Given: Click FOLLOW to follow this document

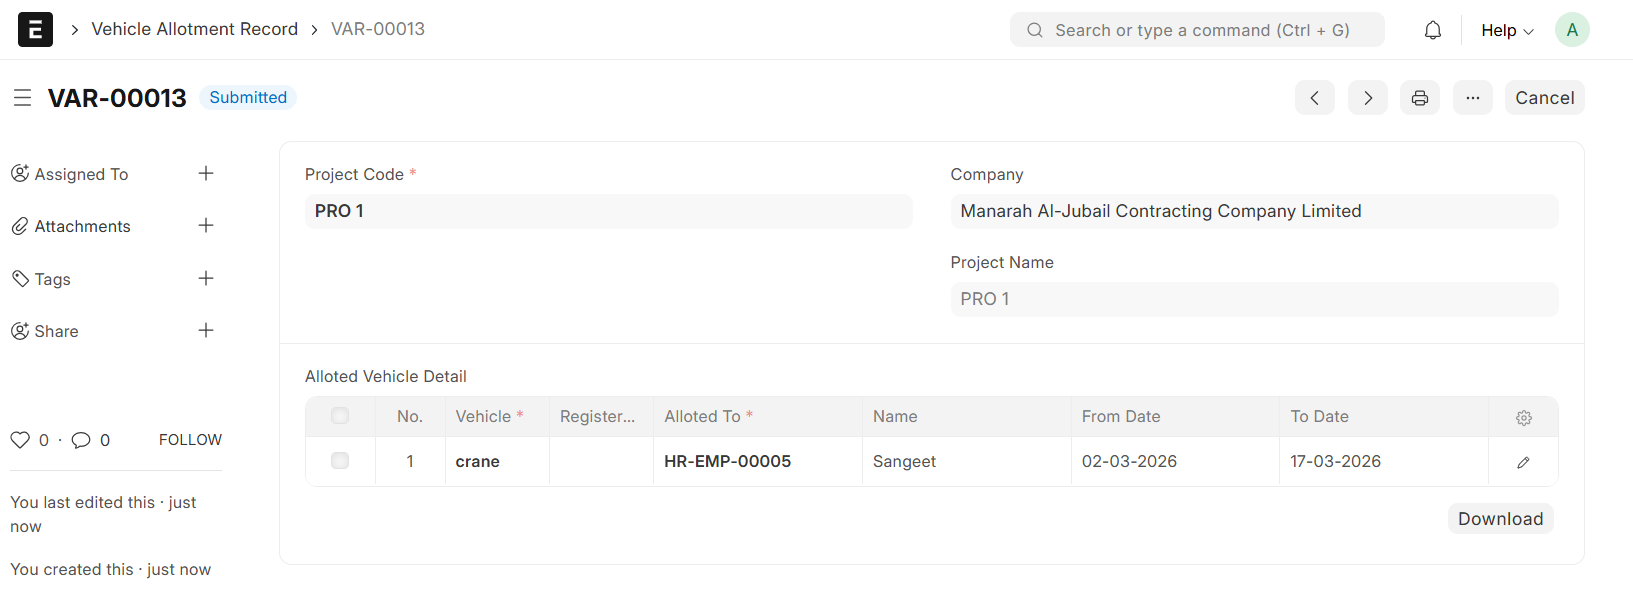Looking at the screenshot, I should tap(190, 440).
